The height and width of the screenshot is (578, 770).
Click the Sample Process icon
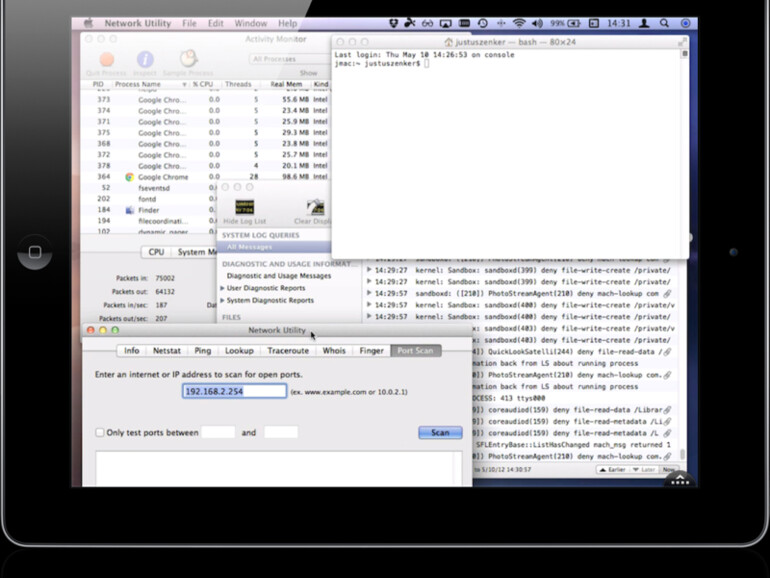click(x=189, y=61)
